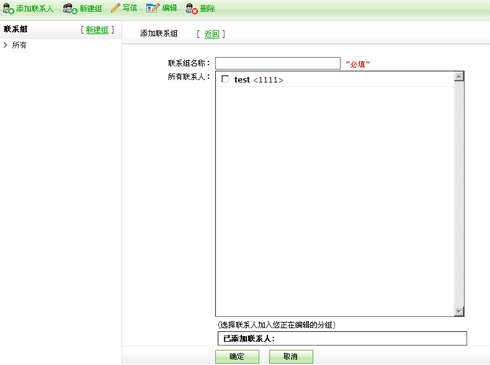This screenshot has width=490, height=365.
Task: Focus the 联系组名称 input field
Action: (278, 63)
